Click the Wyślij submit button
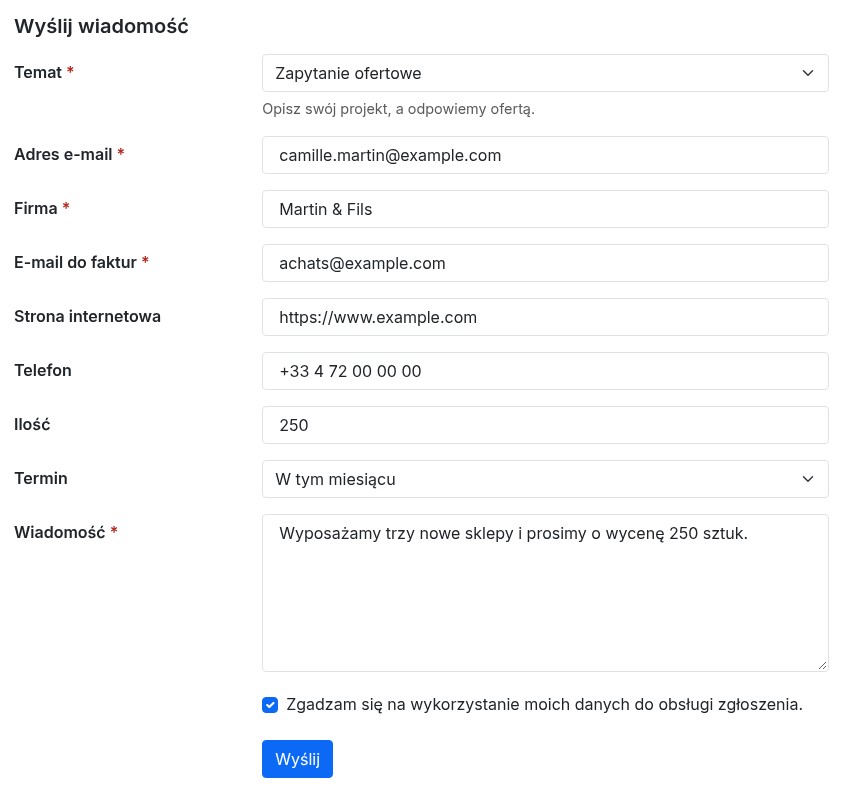843x792 pixels. click(x=297, y=759)
